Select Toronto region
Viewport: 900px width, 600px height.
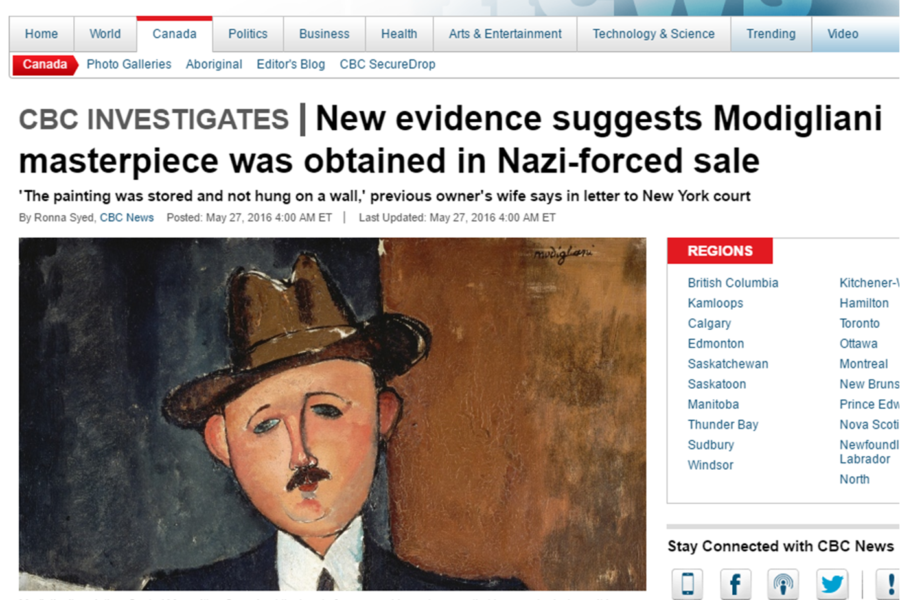point(859,323)
